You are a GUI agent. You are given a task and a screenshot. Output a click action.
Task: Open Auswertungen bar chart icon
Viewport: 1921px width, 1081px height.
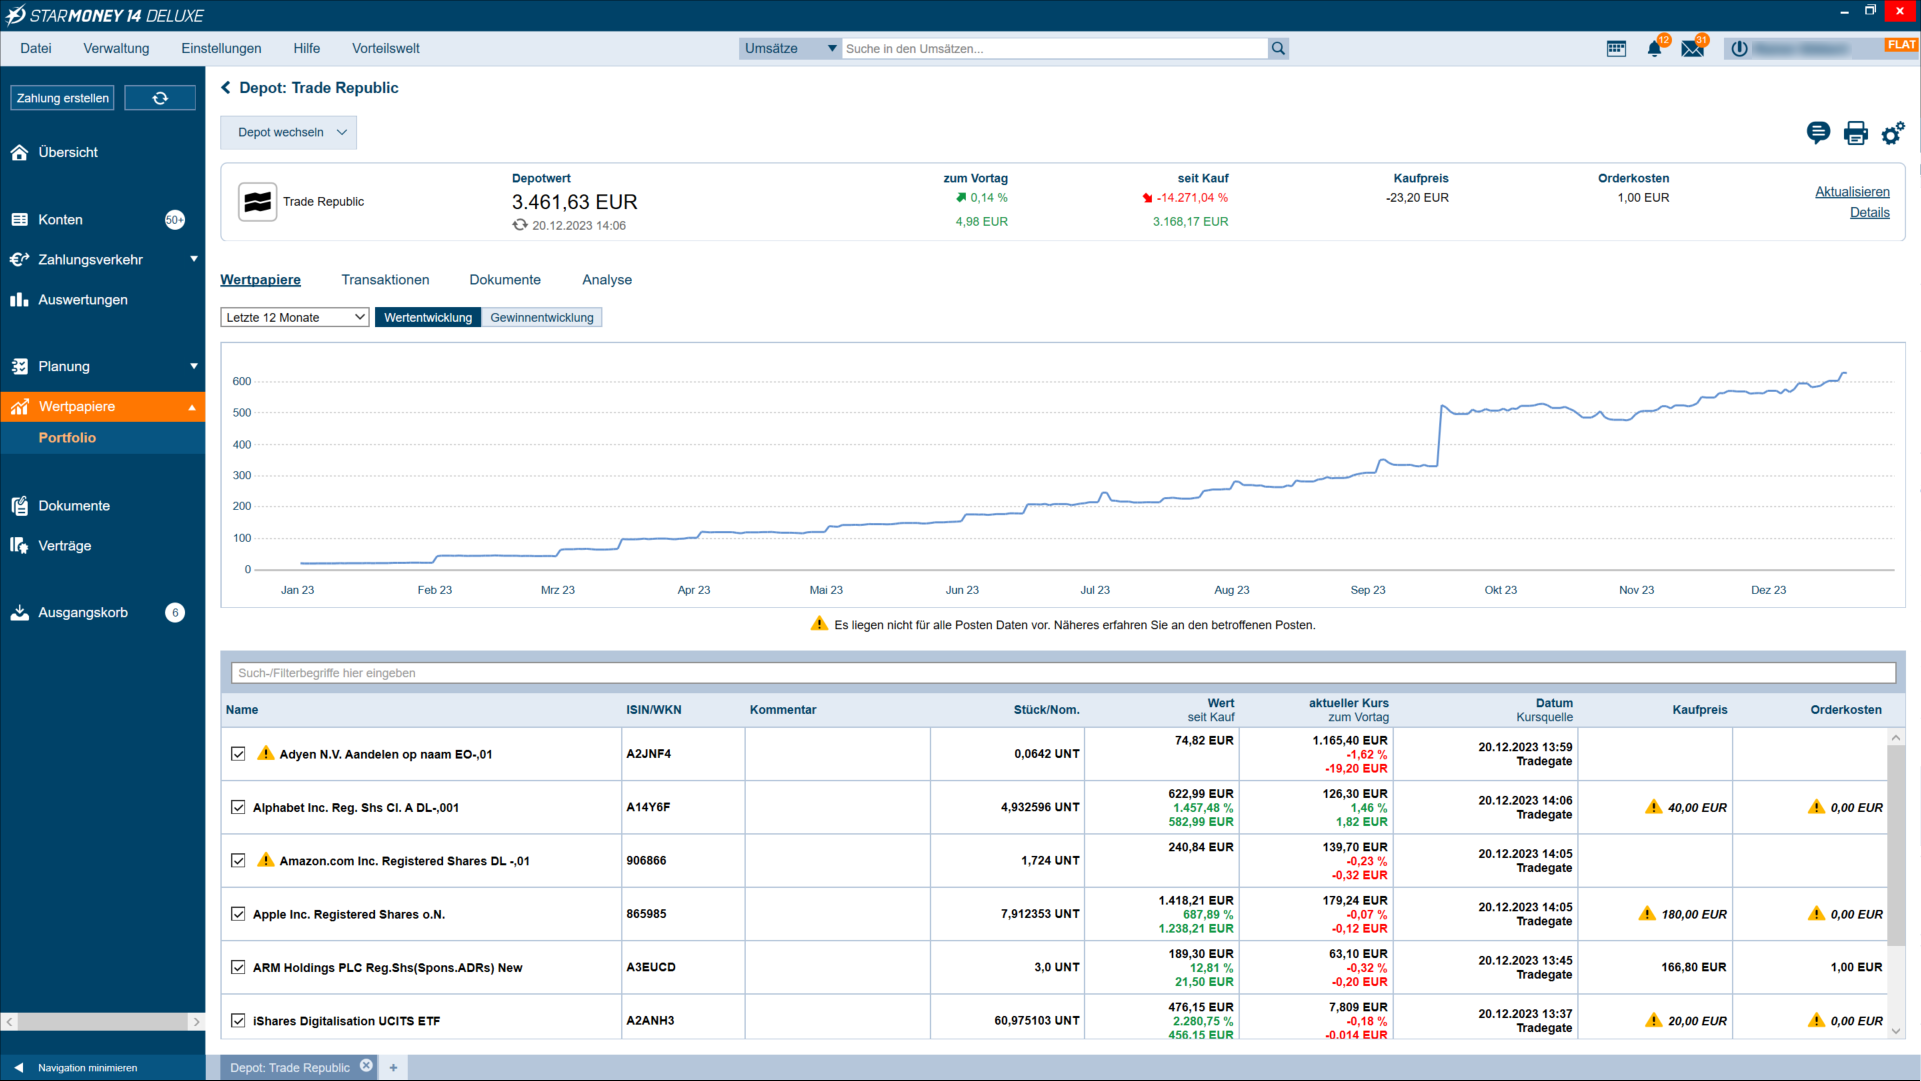click(x=19, y=299)
